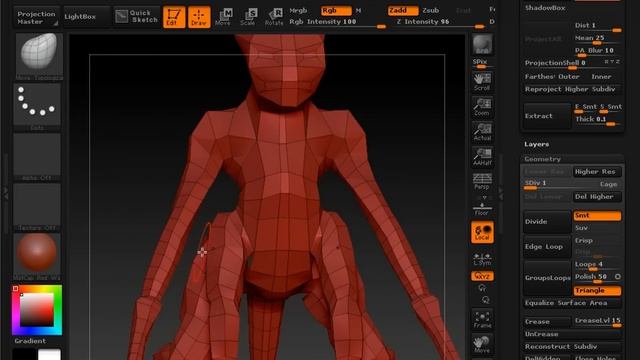
Task: Click the Scroll canvas icon
Action: (x=482, y=82)
